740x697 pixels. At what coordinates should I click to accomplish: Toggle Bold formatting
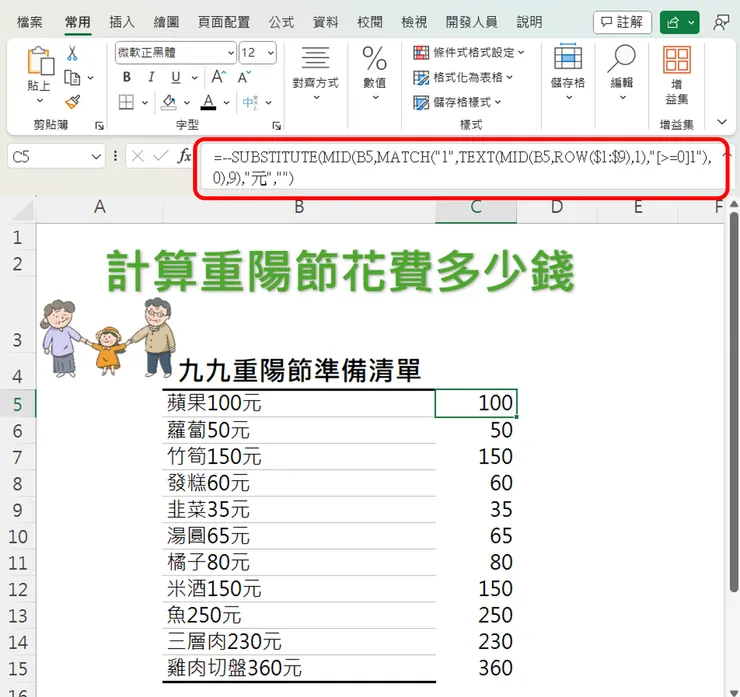coord(126,77)
